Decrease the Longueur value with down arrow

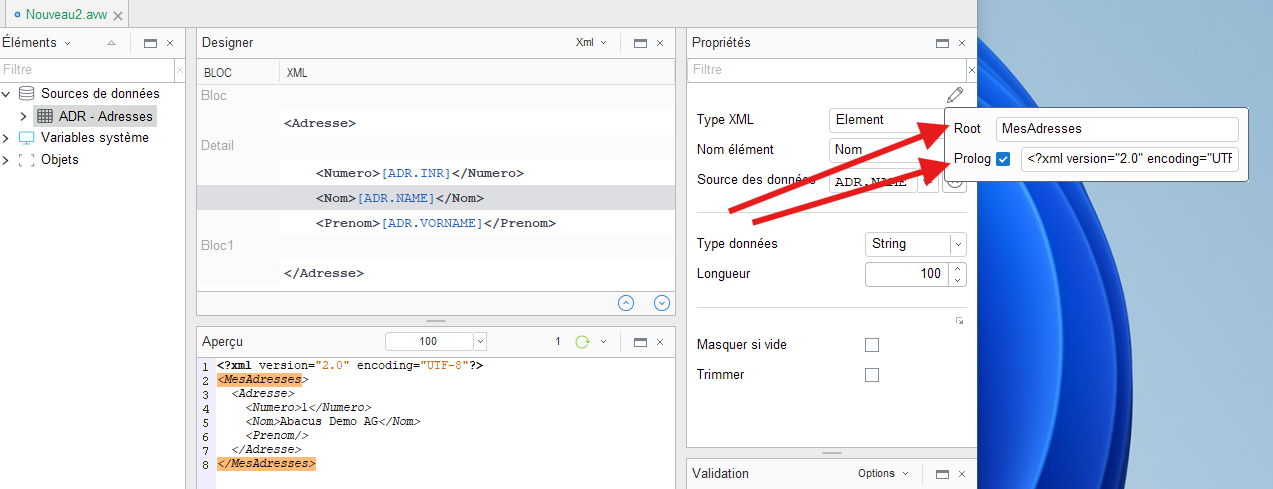[958, 280]
